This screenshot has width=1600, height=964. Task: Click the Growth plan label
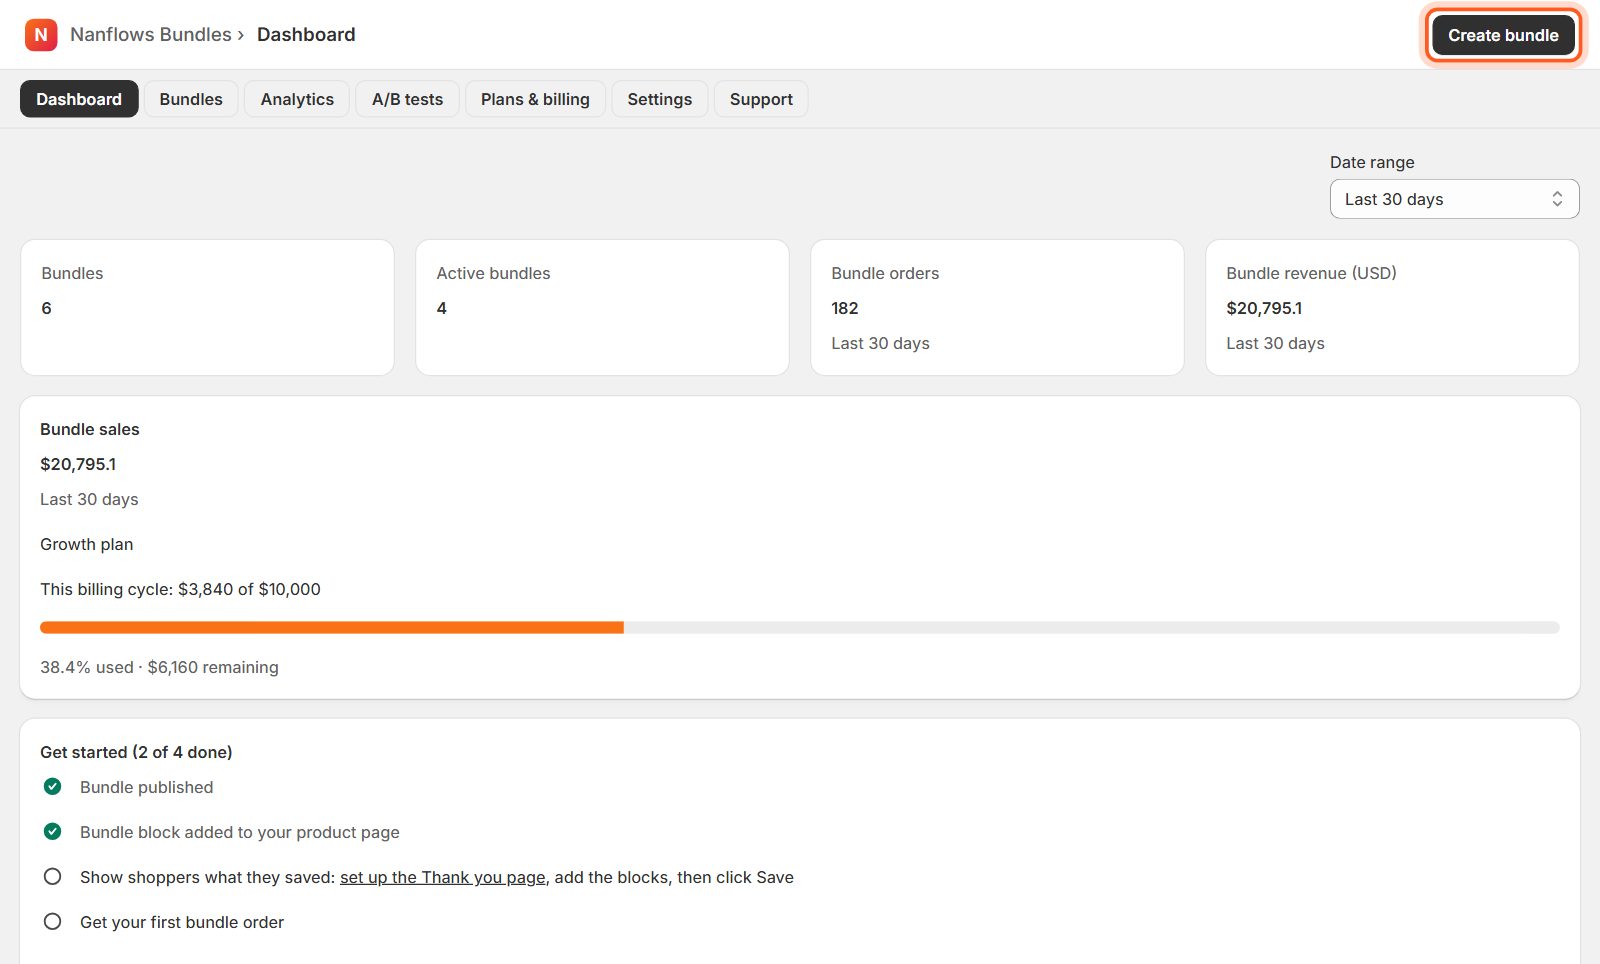(87, 544)
